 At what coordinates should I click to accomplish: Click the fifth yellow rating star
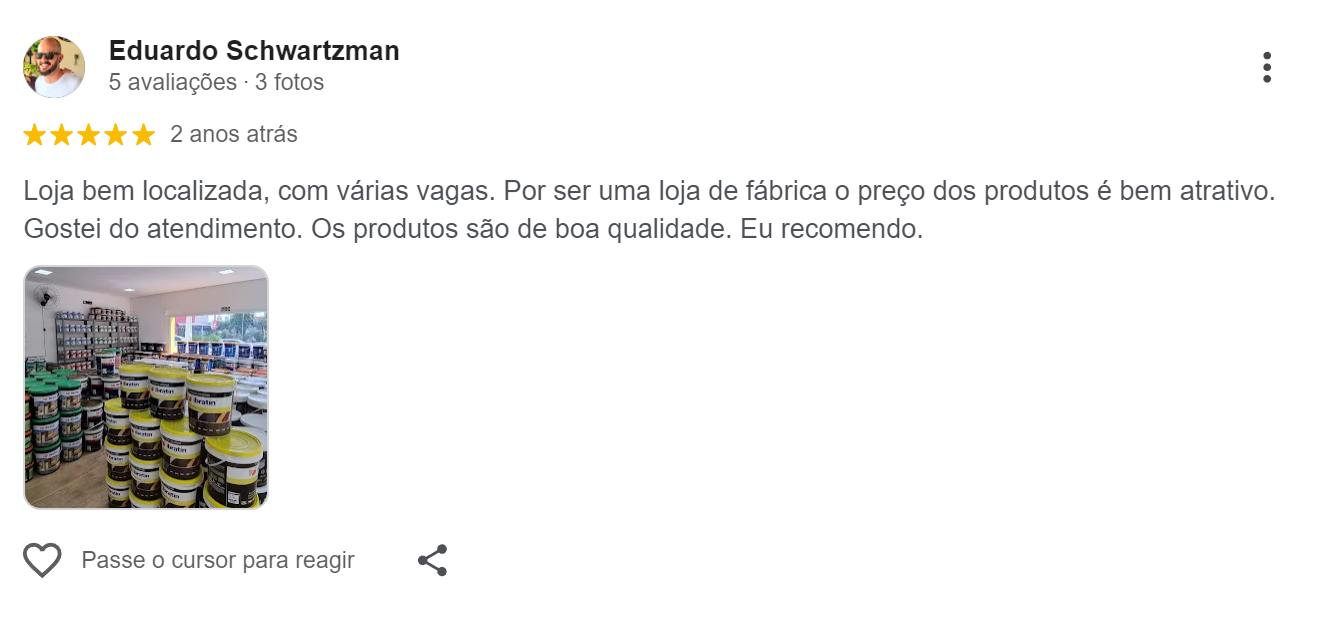[143, 135]
